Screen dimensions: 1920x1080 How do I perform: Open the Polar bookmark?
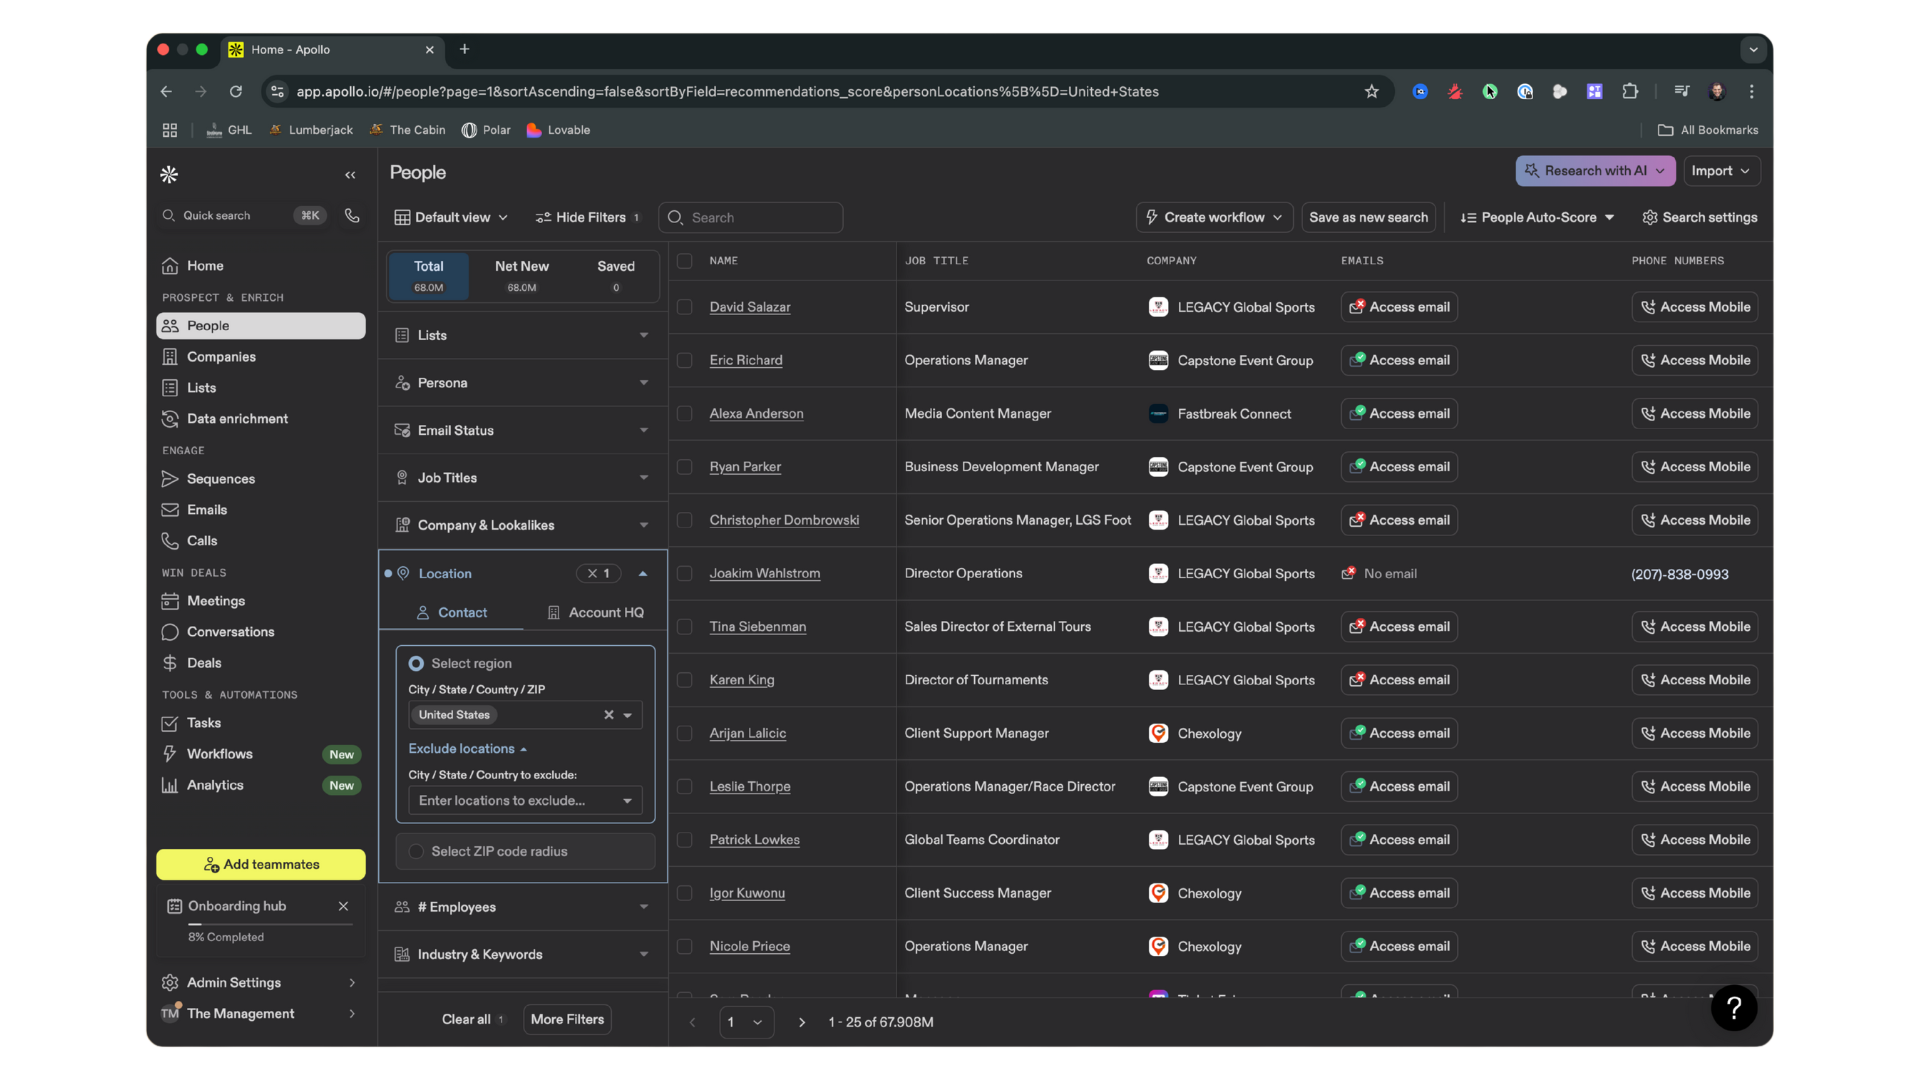click(x=486, y=130)
